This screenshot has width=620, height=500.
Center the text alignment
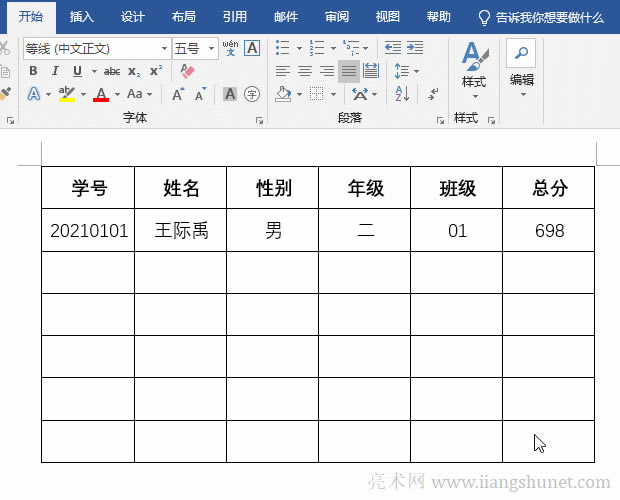point(304,71)
